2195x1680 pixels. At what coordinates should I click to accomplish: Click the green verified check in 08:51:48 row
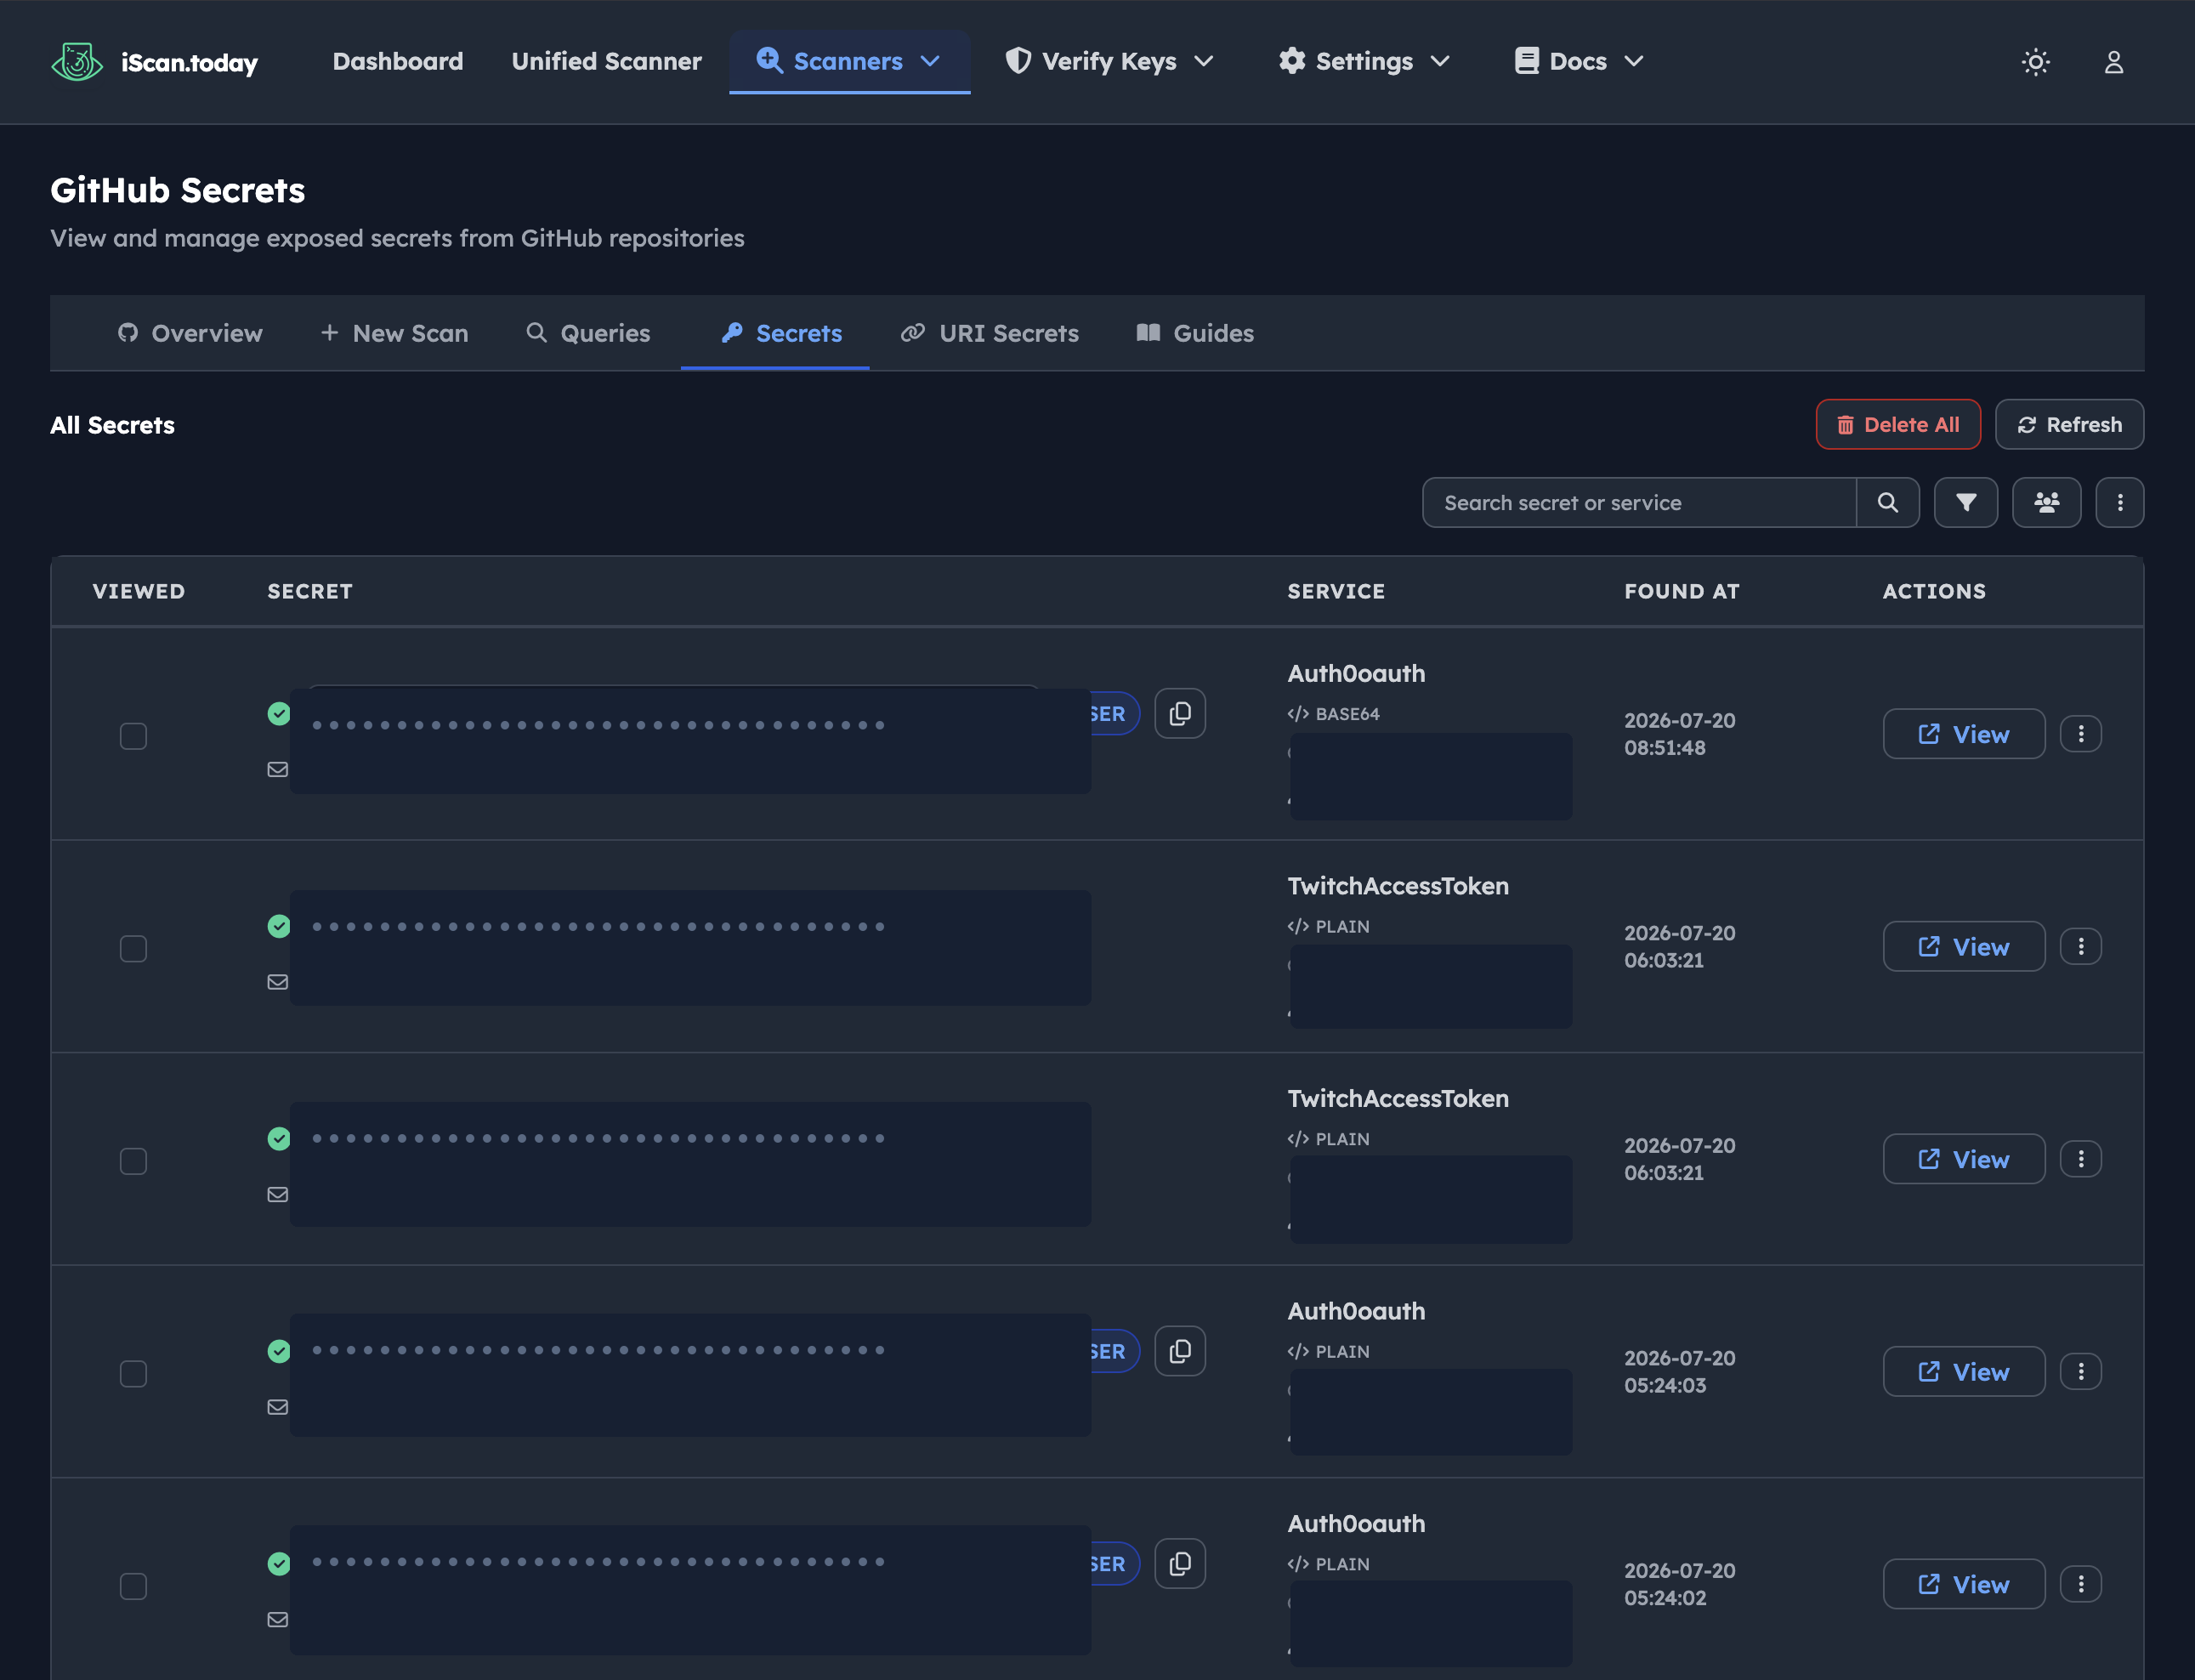pos(279,713)
